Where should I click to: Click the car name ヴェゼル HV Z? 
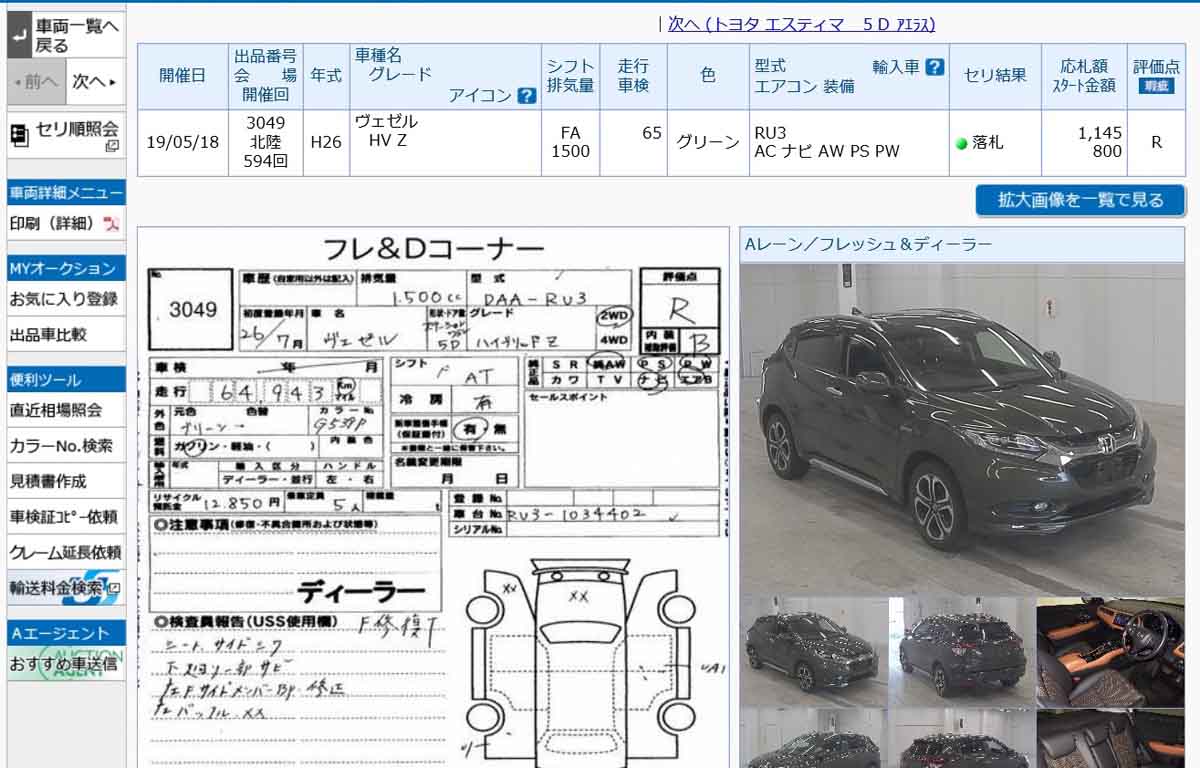pyautogui.click(x=387, y=131)
